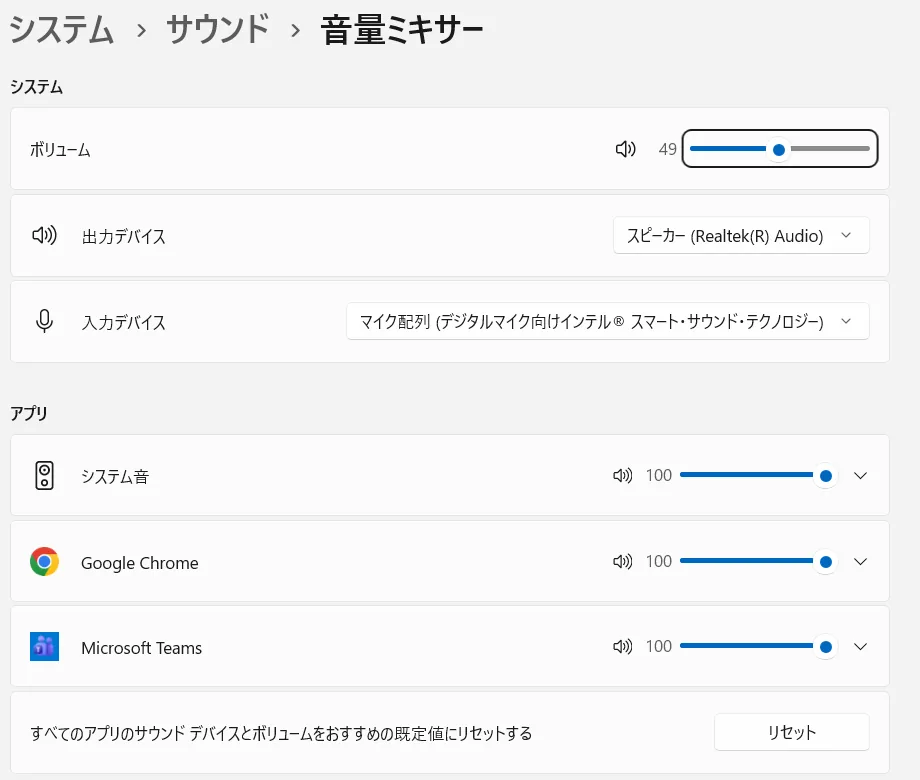Click the Microsoft Teams label text
This screenshot has width=920, height=780.
pos(141,648)
